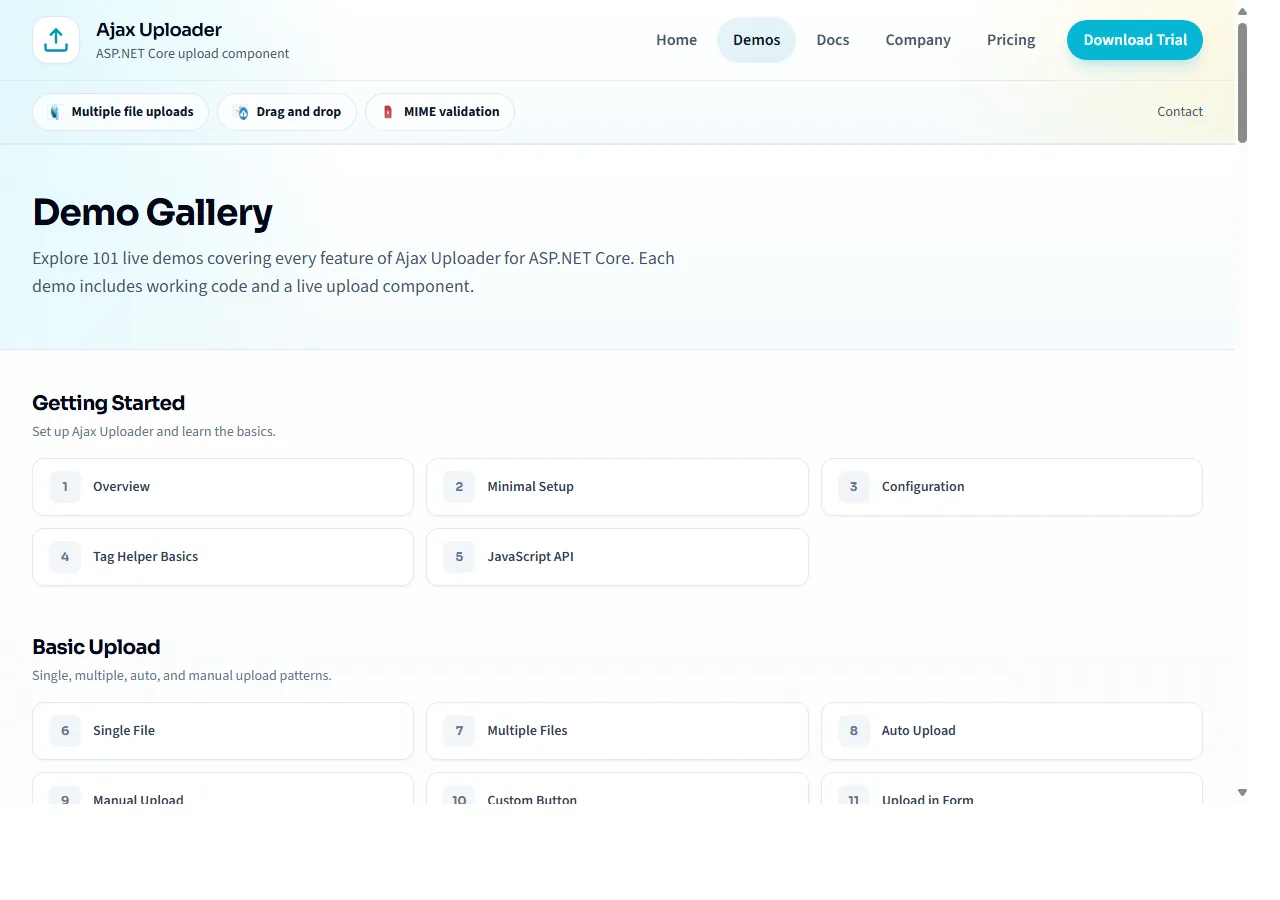The image size is (1280, 900).
Task: Open the Auto Upload demo card
Action: [x=1012, y=731]
